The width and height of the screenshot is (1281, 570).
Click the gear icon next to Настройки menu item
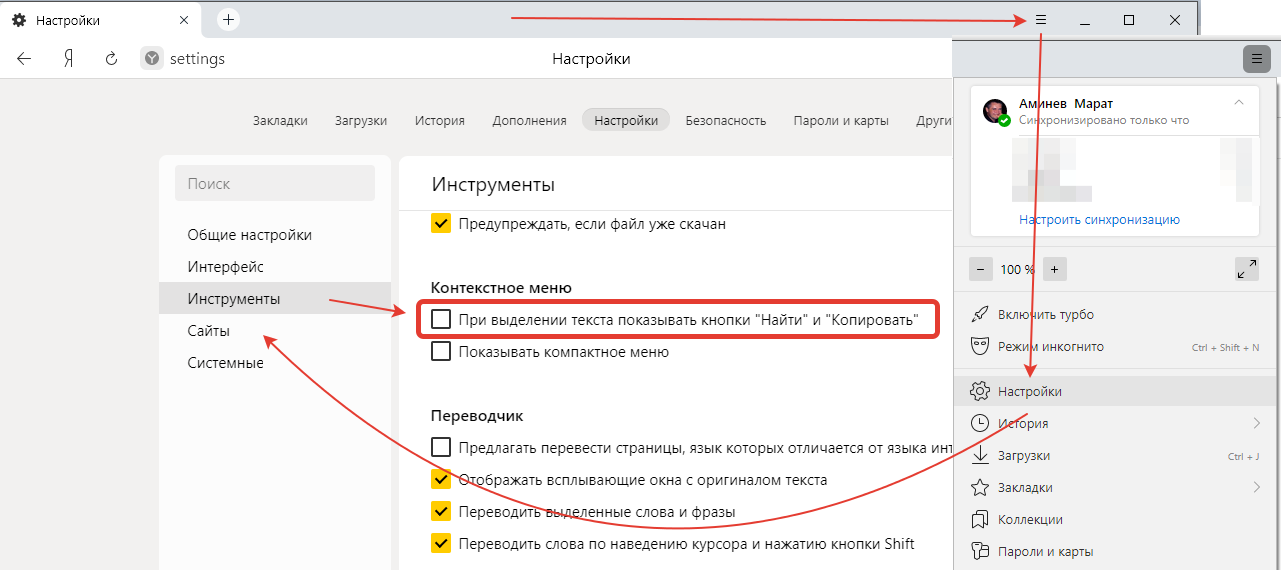(980, 391)
